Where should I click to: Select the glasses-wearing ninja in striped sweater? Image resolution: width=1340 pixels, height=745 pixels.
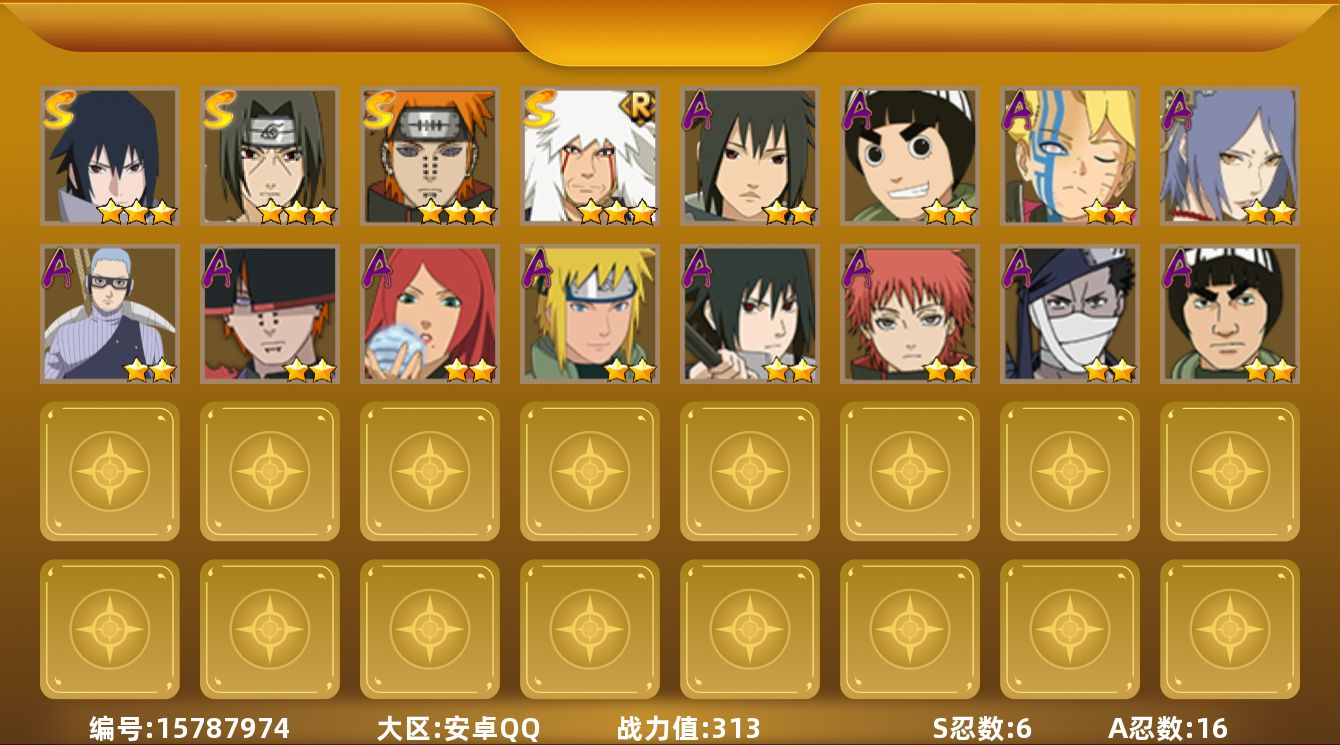(110, 314)
